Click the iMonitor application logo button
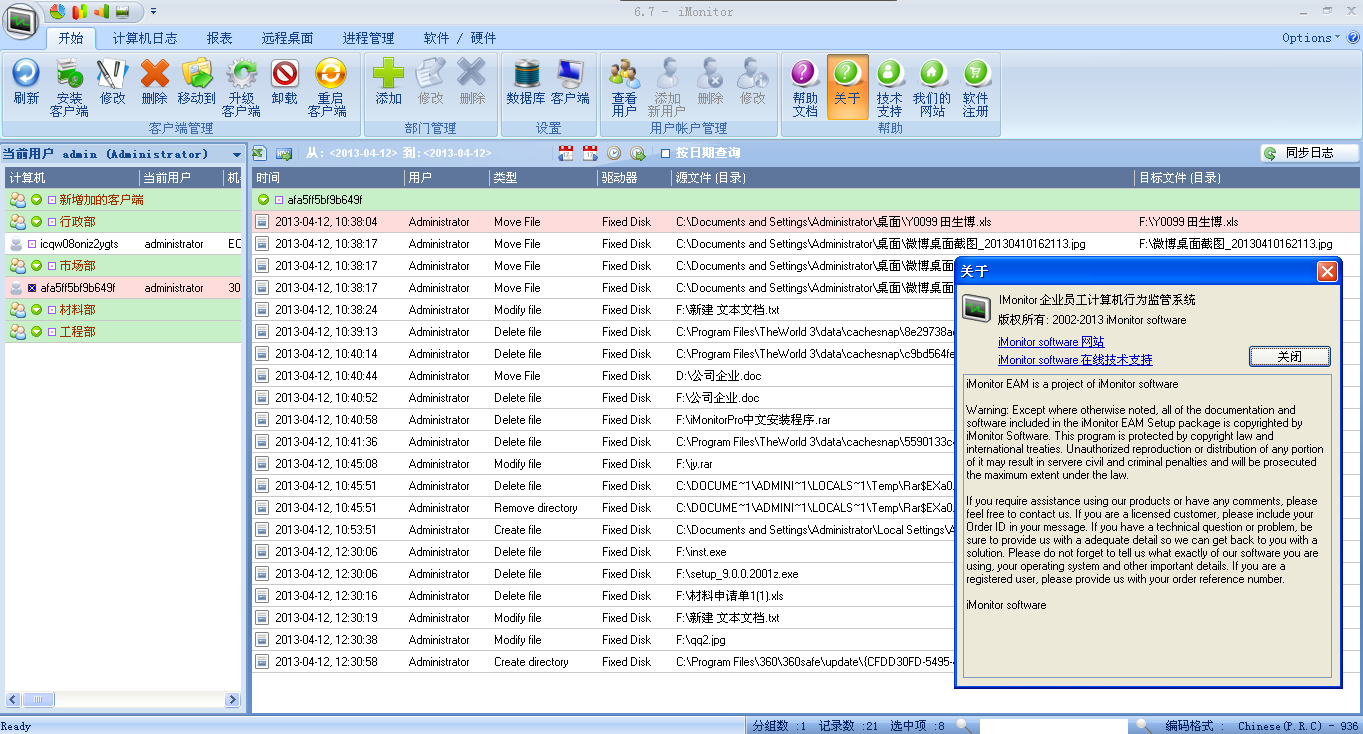 pyautogui.click(x=23, y=22)
